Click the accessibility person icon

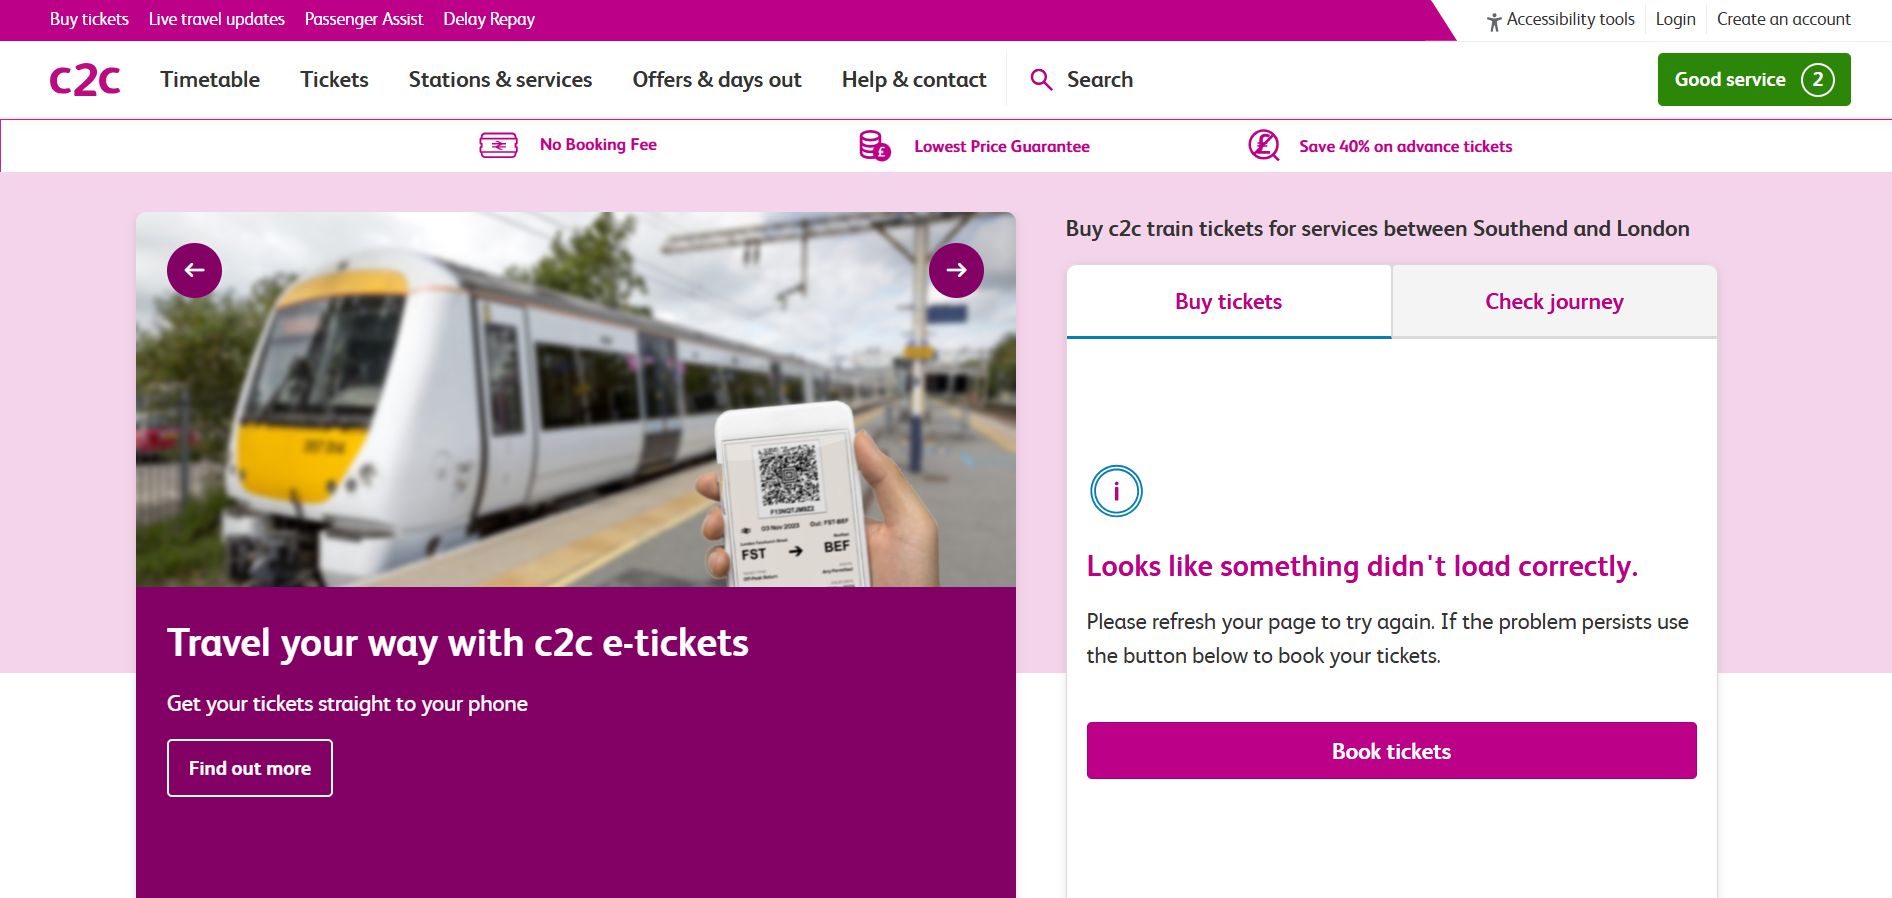1494,21
